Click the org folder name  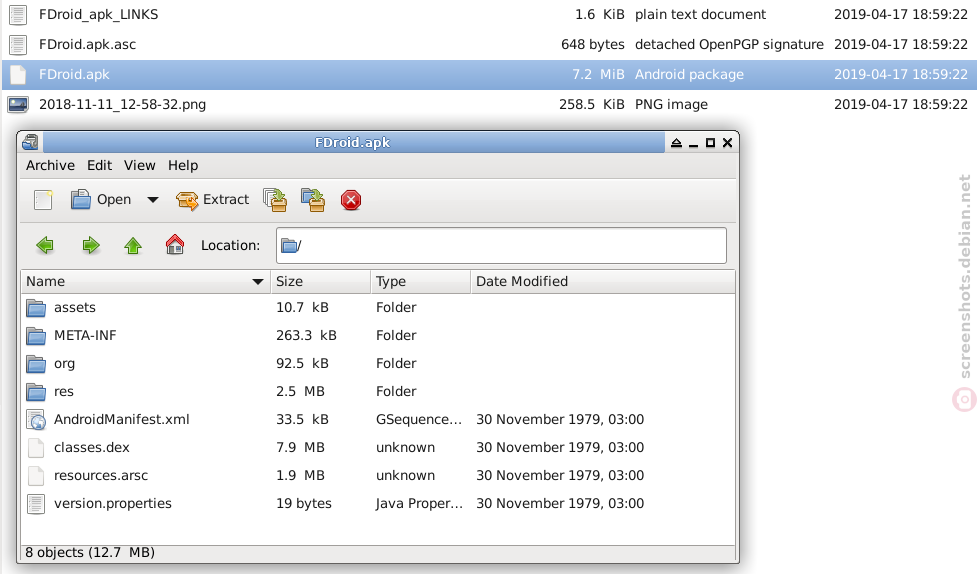[x=64, y=364]
